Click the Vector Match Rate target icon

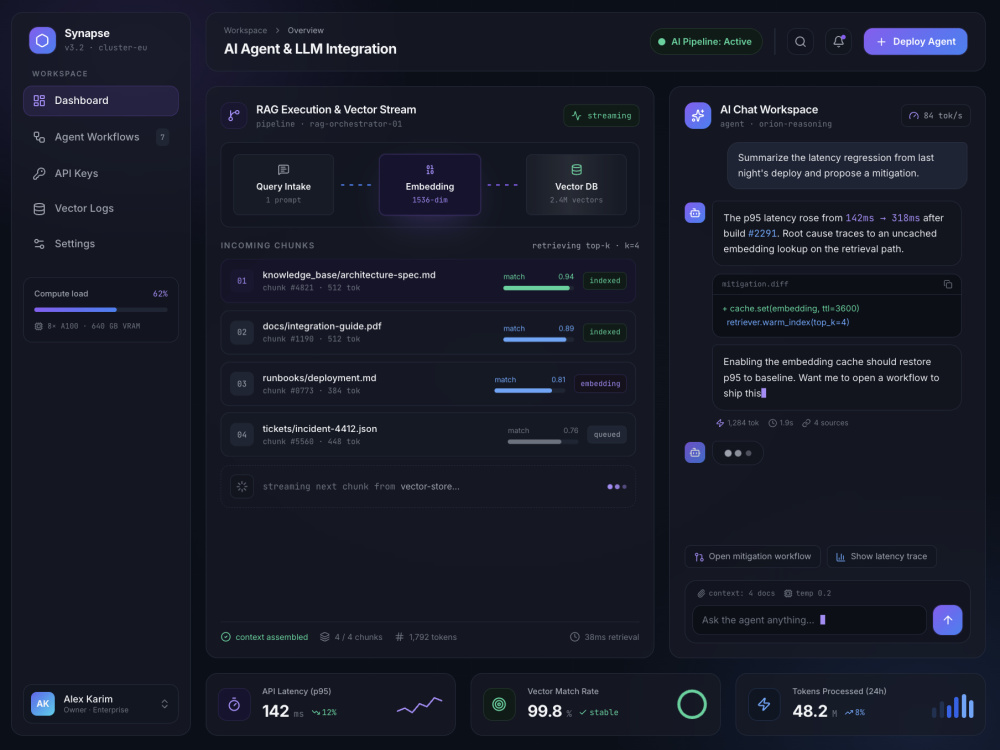point(499,705)
